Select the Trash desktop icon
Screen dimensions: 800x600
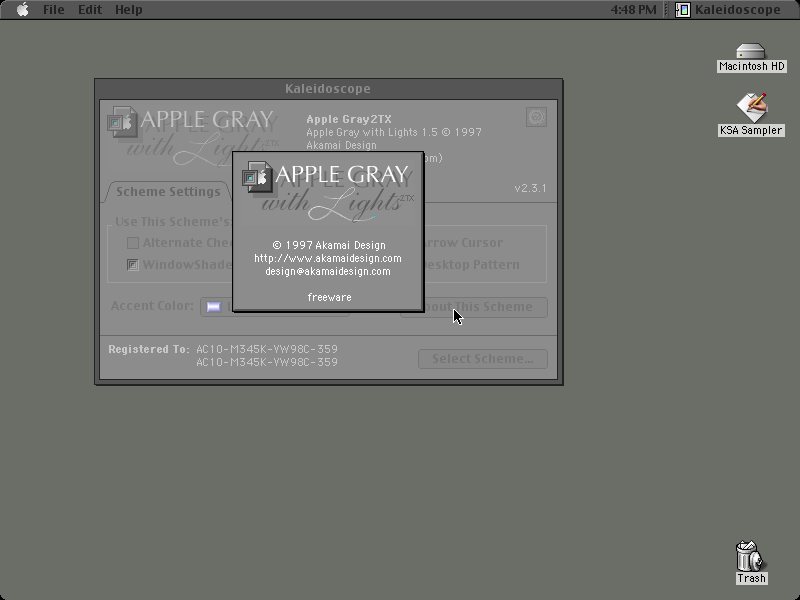coord(752,563)
